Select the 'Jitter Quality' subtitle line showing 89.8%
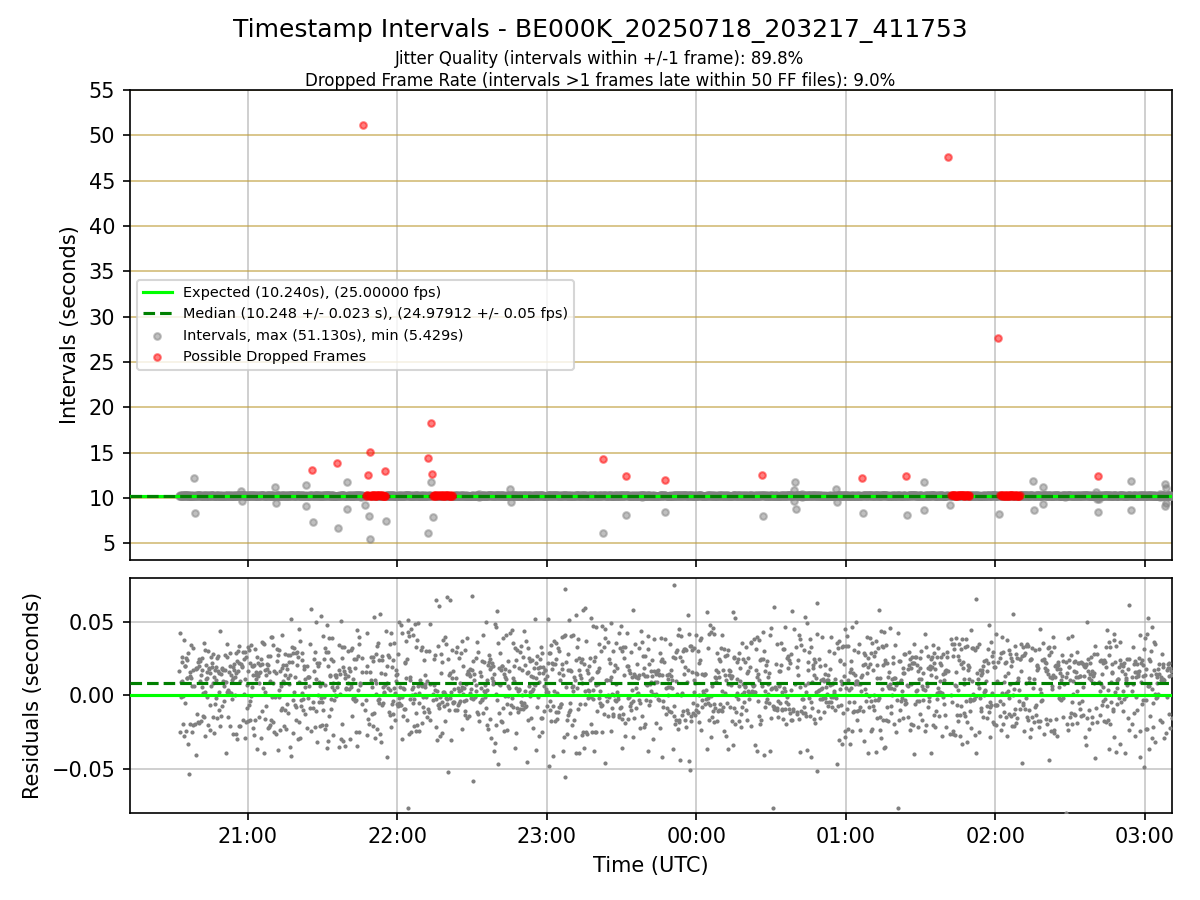1200x900 pixels. point(599,59)
